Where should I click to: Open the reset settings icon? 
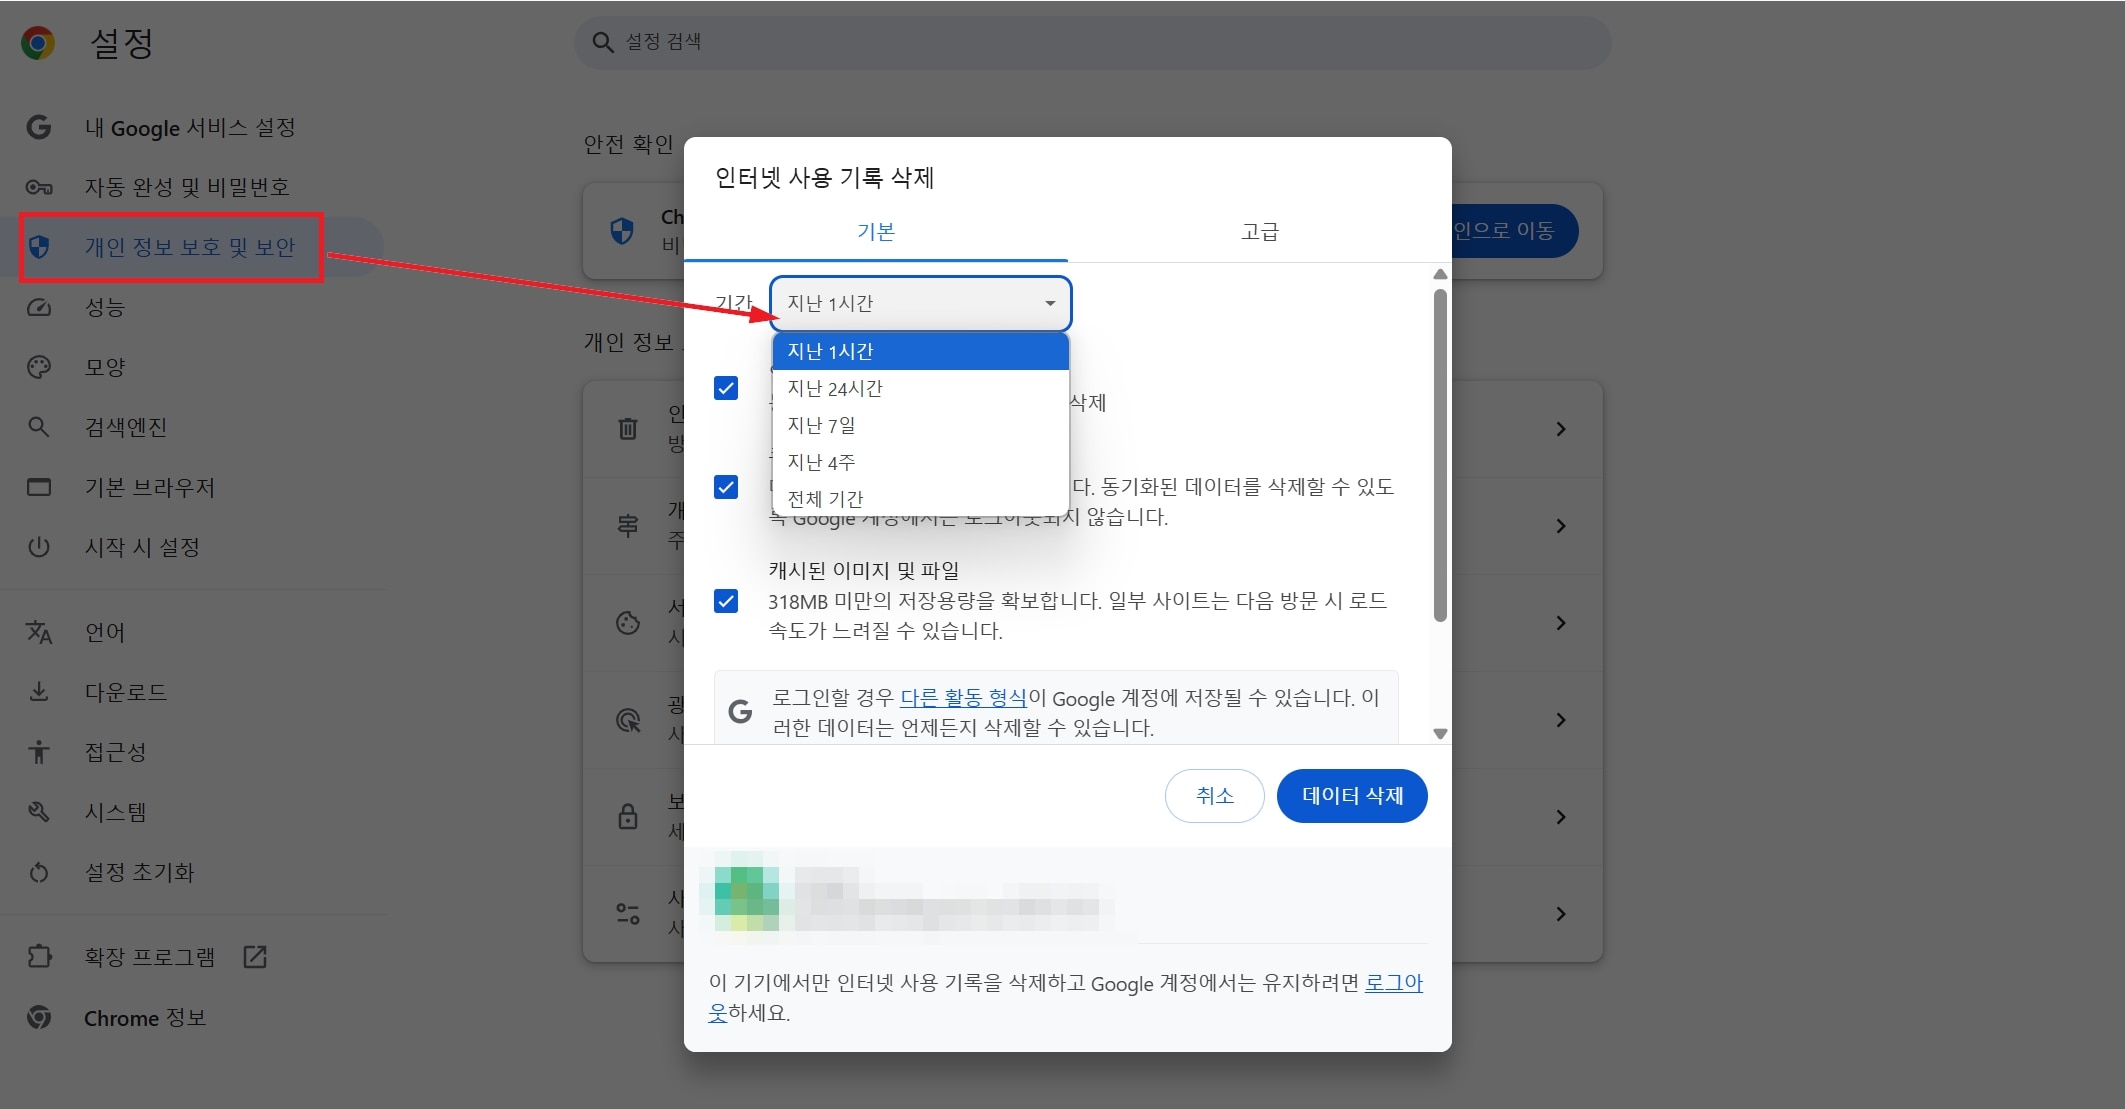pyautogui.click(x=39, y=872)
